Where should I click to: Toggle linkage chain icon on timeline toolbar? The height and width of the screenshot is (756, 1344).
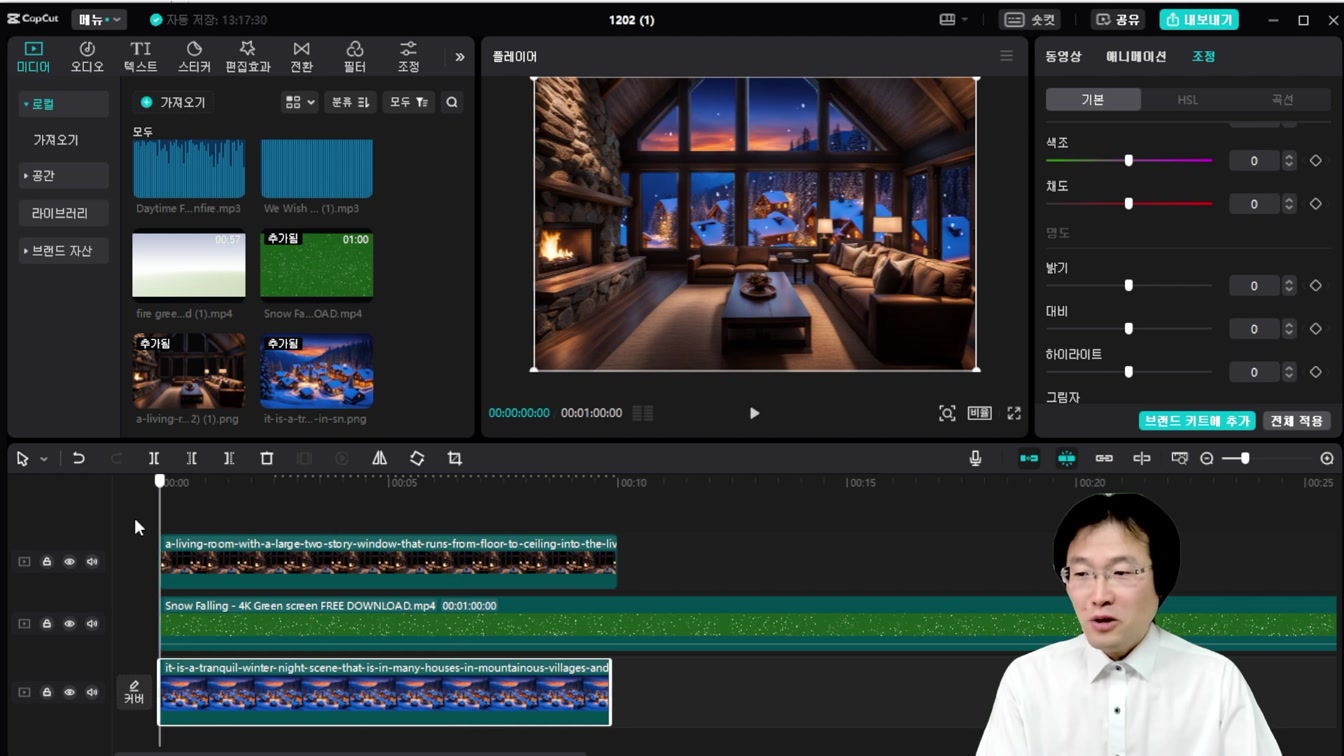point(1104,458)
